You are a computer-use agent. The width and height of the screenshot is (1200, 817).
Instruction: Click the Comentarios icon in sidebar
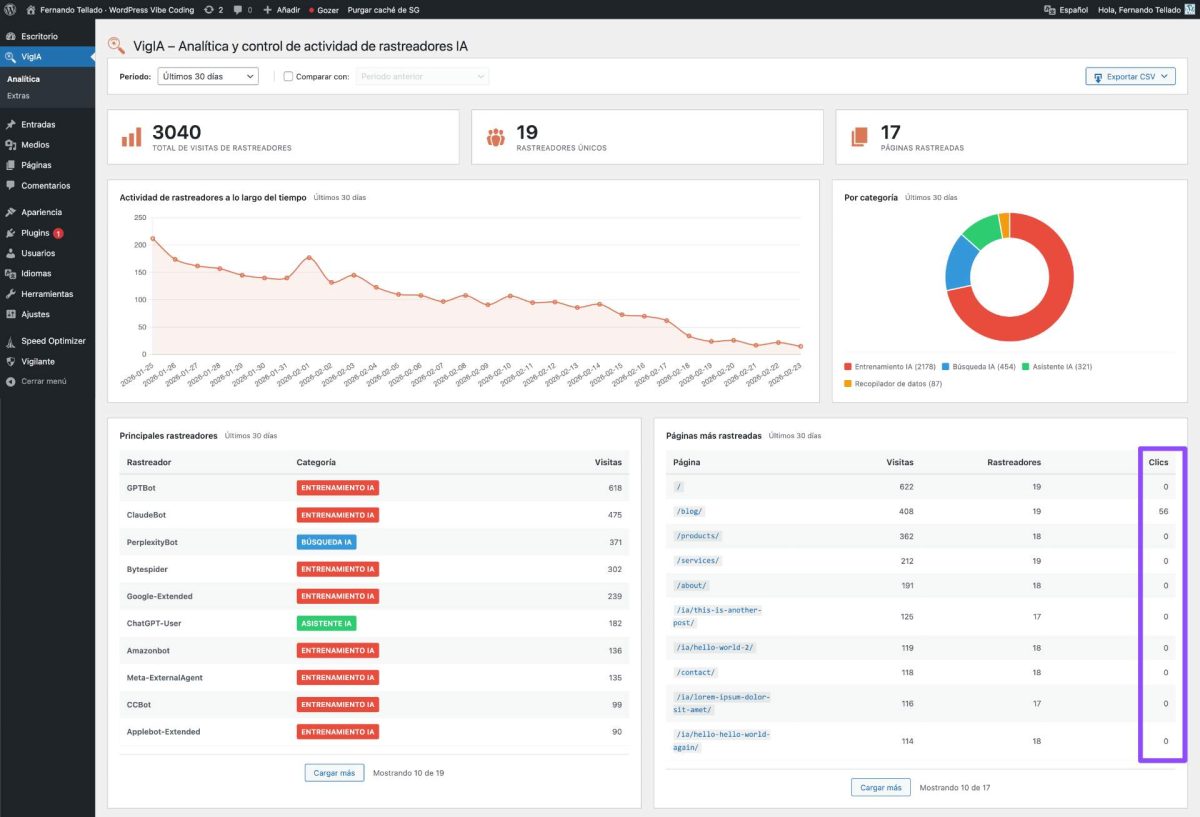(11, 186)
